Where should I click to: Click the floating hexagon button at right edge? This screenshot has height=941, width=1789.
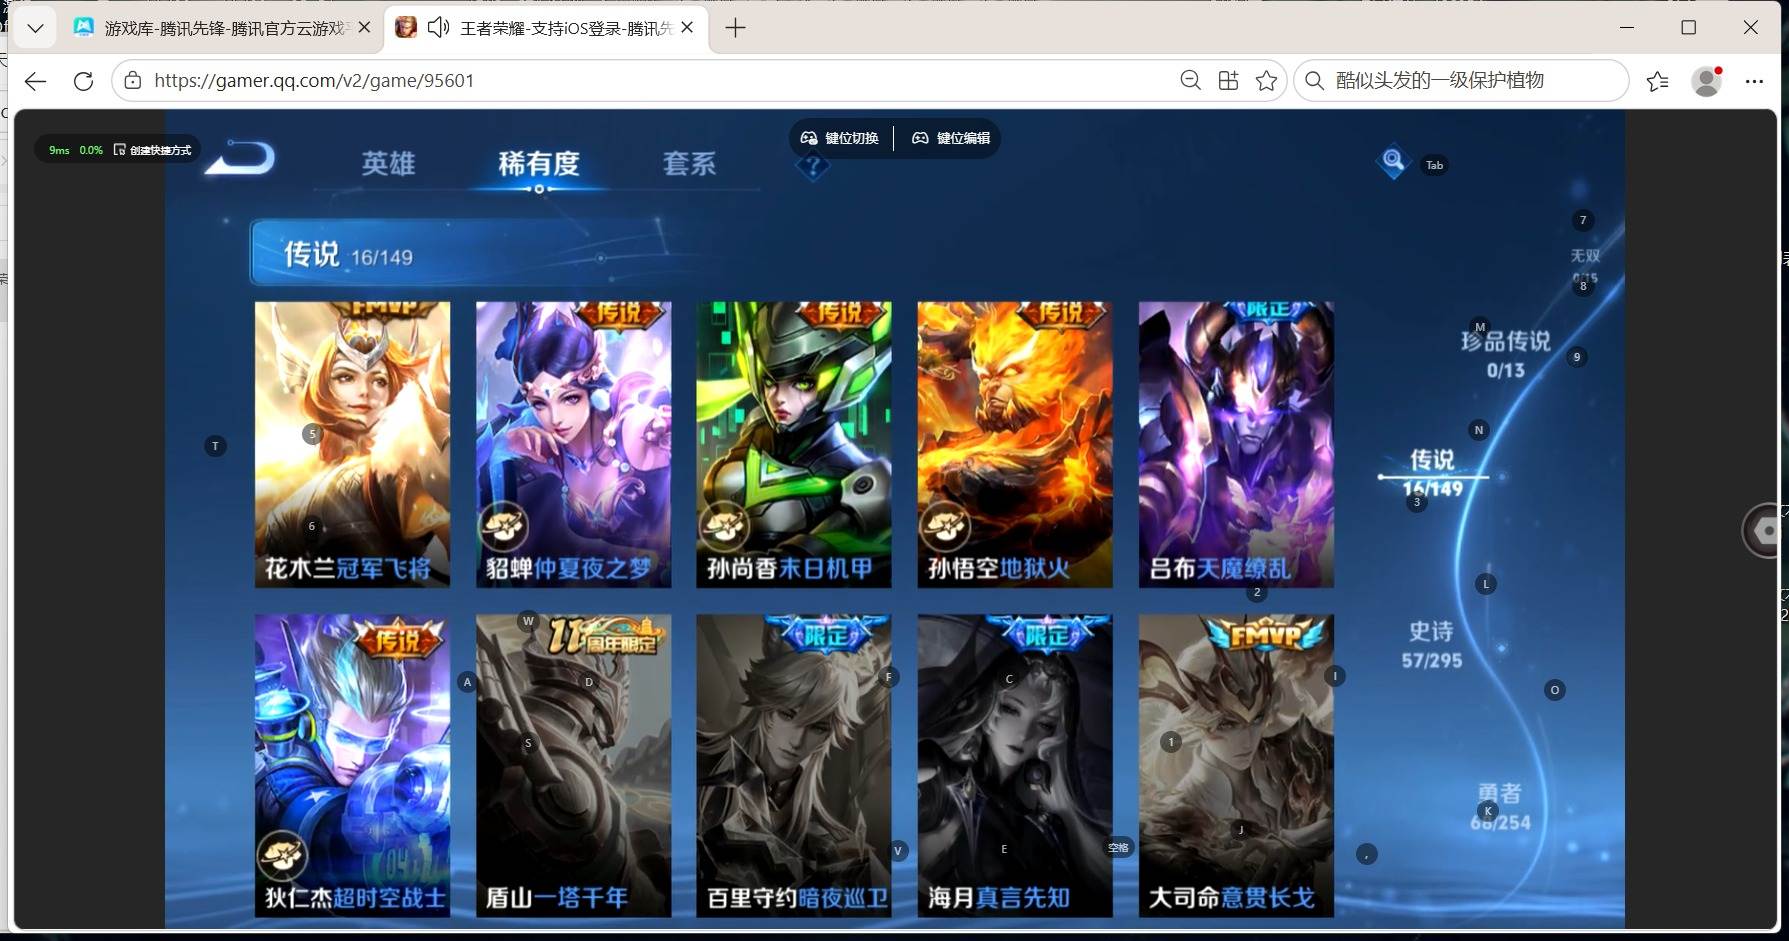click(x=1765, y=531)
